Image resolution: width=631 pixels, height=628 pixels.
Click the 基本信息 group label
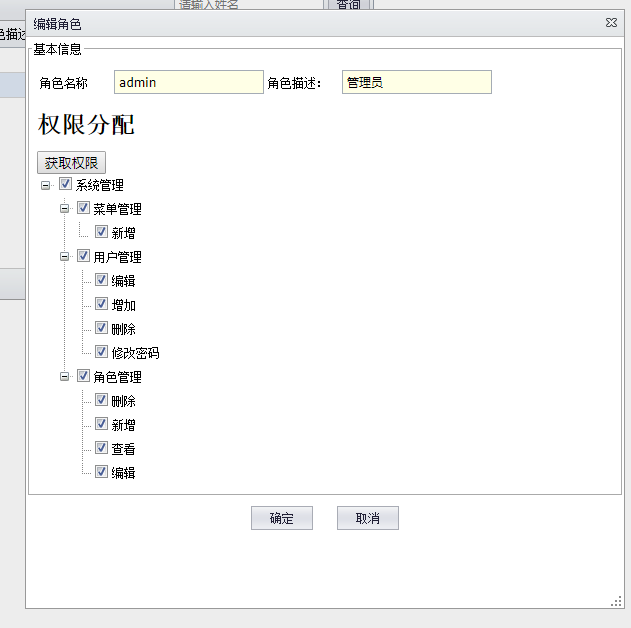pyautogui.click(x=57, y=49)
